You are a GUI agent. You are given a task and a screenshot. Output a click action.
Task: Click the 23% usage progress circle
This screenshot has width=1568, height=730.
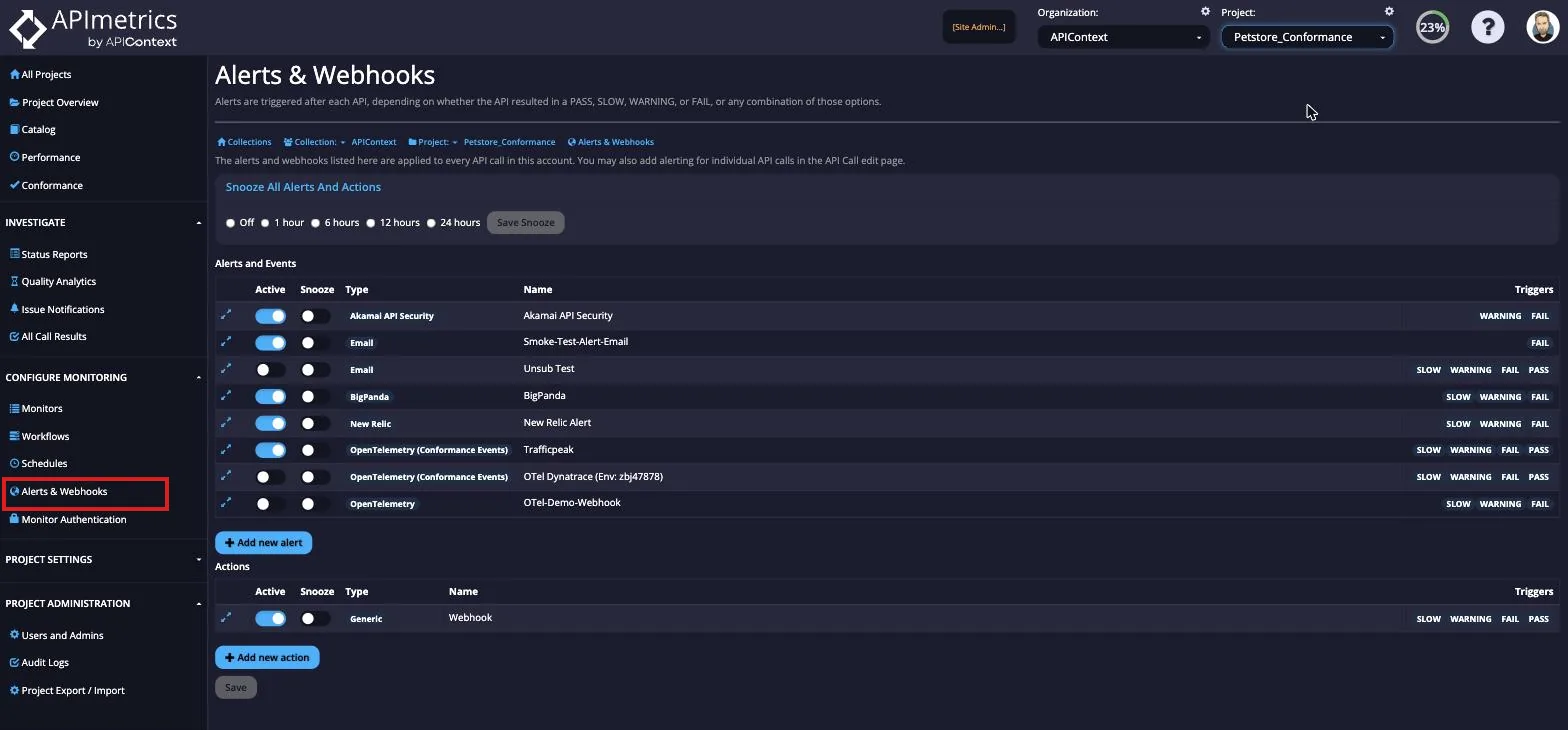pyautogui.click(x=1432, y=27)
